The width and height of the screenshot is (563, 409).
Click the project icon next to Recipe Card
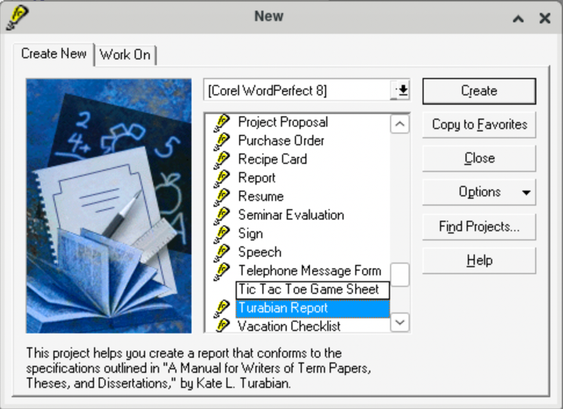[221, 160]
